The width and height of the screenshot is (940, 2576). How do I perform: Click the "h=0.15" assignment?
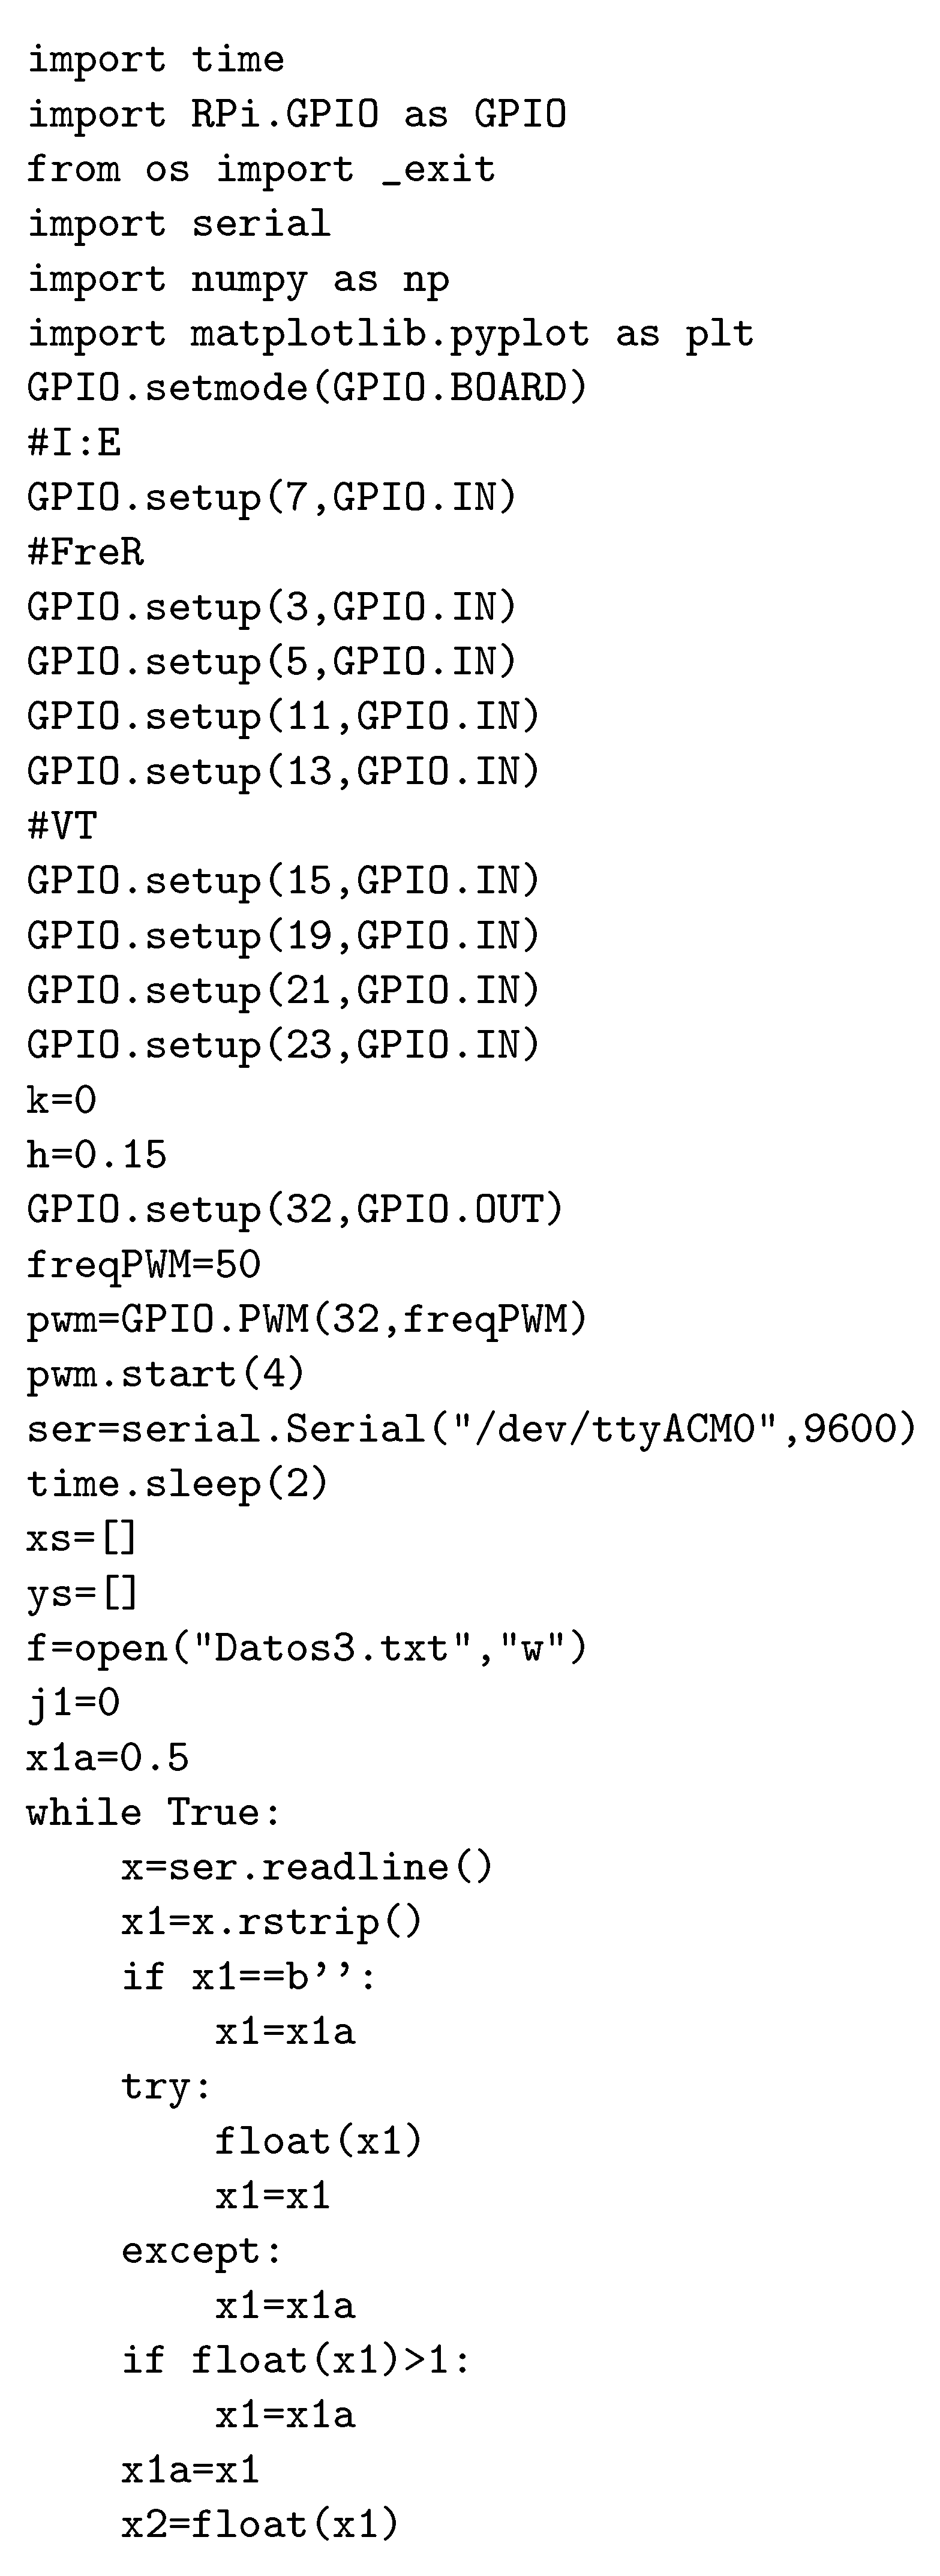coord(96,1155)
